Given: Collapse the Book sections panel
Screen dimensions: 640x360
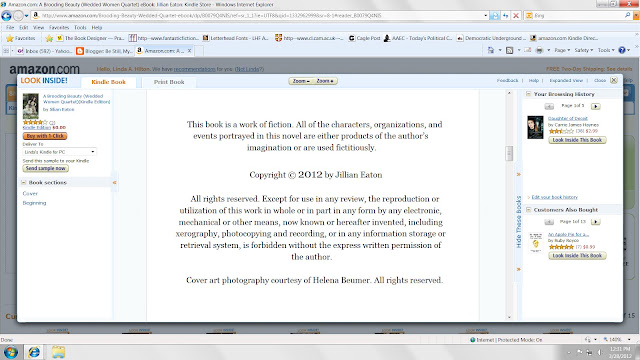Looking at the screenshot, I should tap(23, 182).
